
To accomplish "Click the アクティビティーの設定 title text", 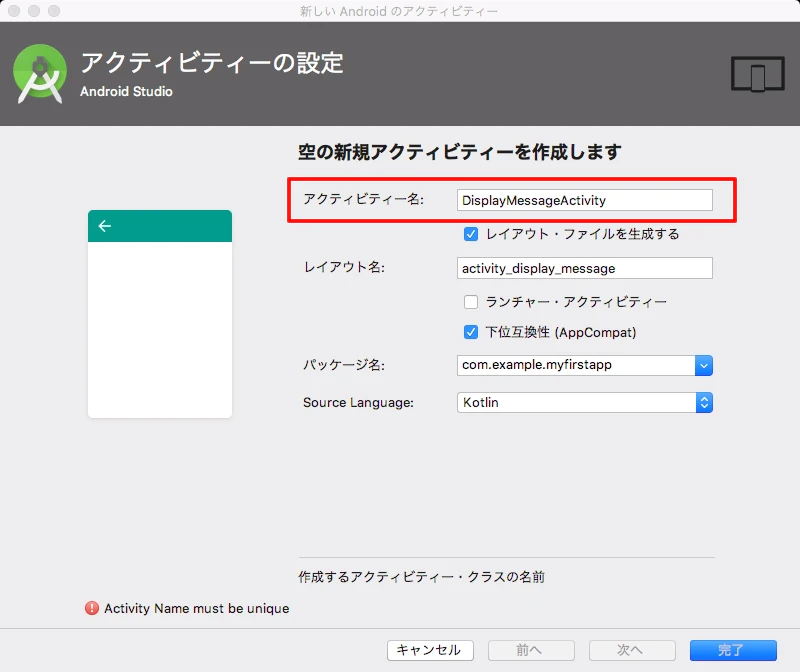I will 212,63.
